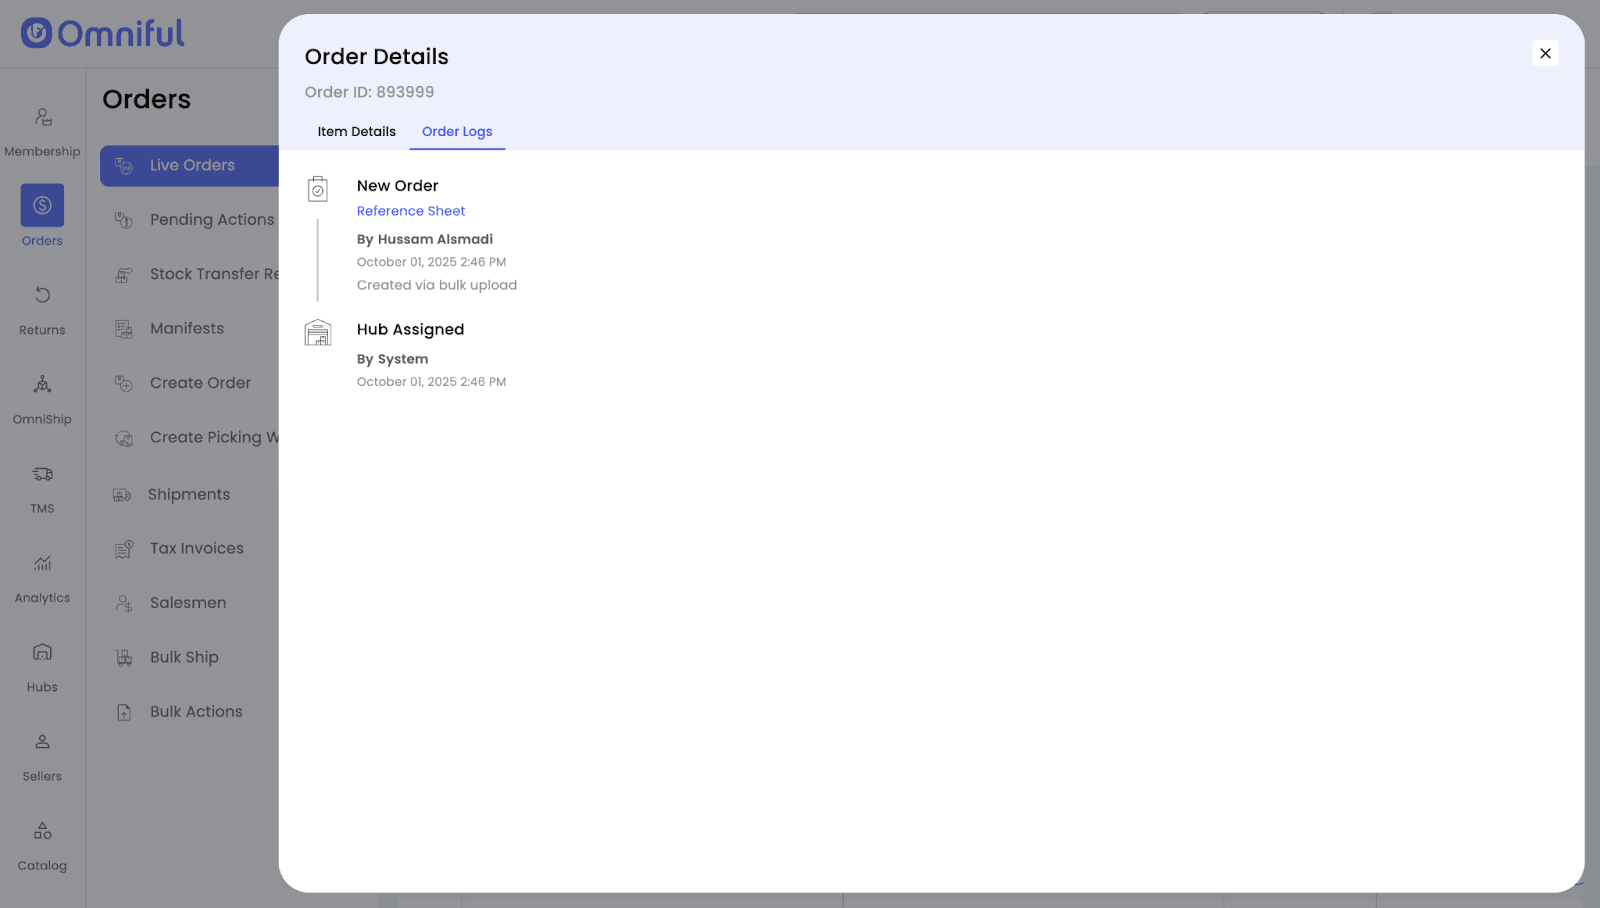
Task: Select the Sellers person icon
Action: 42,742
